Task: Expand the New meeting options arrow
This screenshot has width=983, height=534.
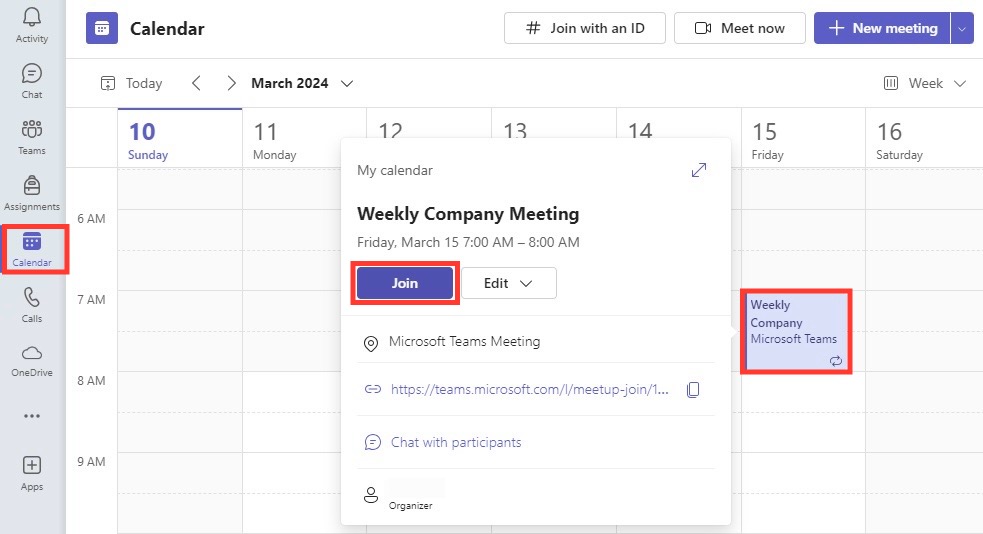Action: pyautogui.click(x=962, y=28)
